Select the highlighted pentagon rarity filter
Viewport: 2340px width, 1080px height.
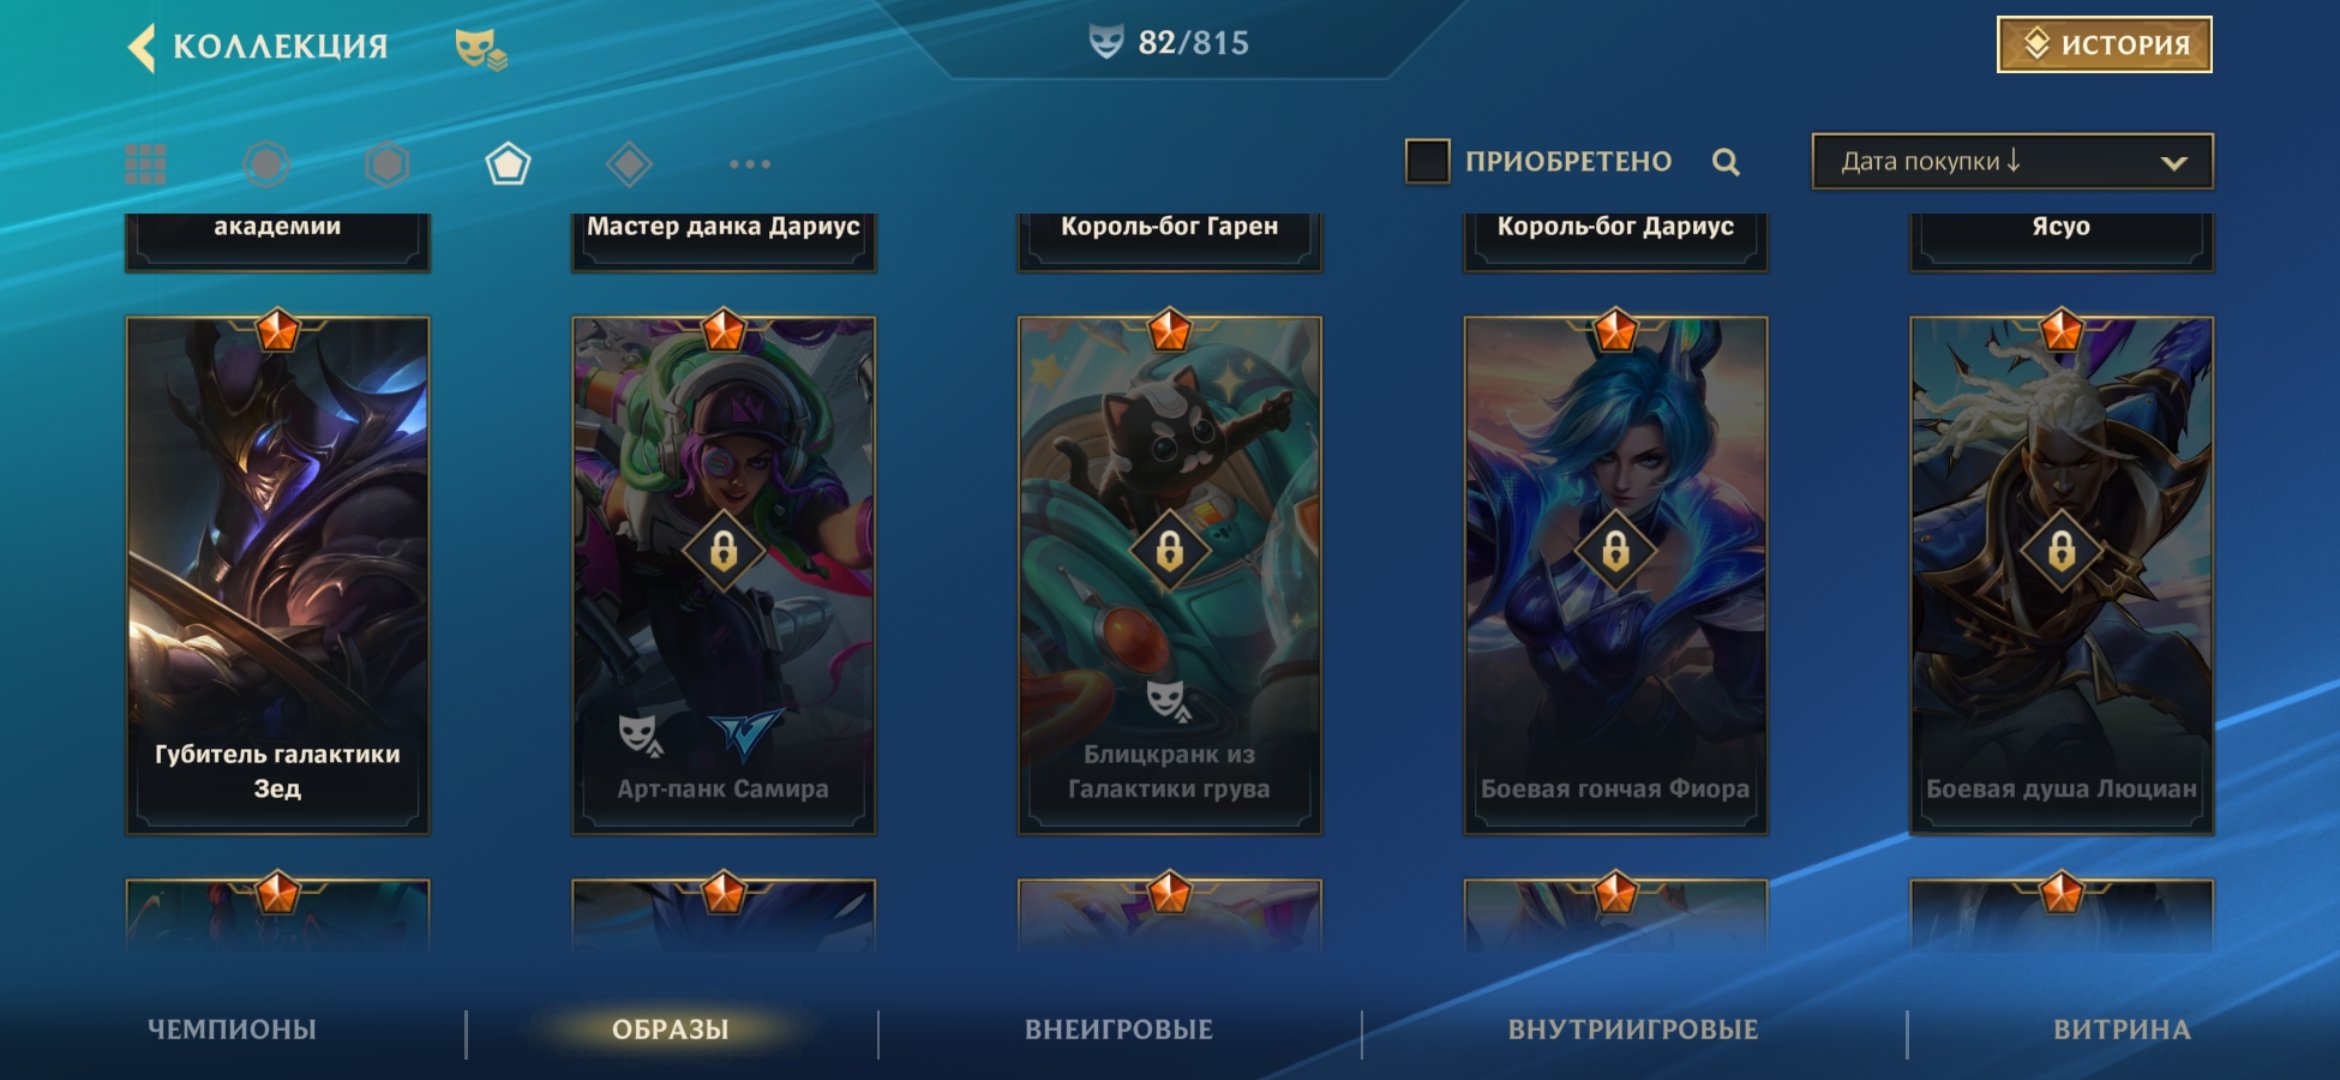coord(508,164)
